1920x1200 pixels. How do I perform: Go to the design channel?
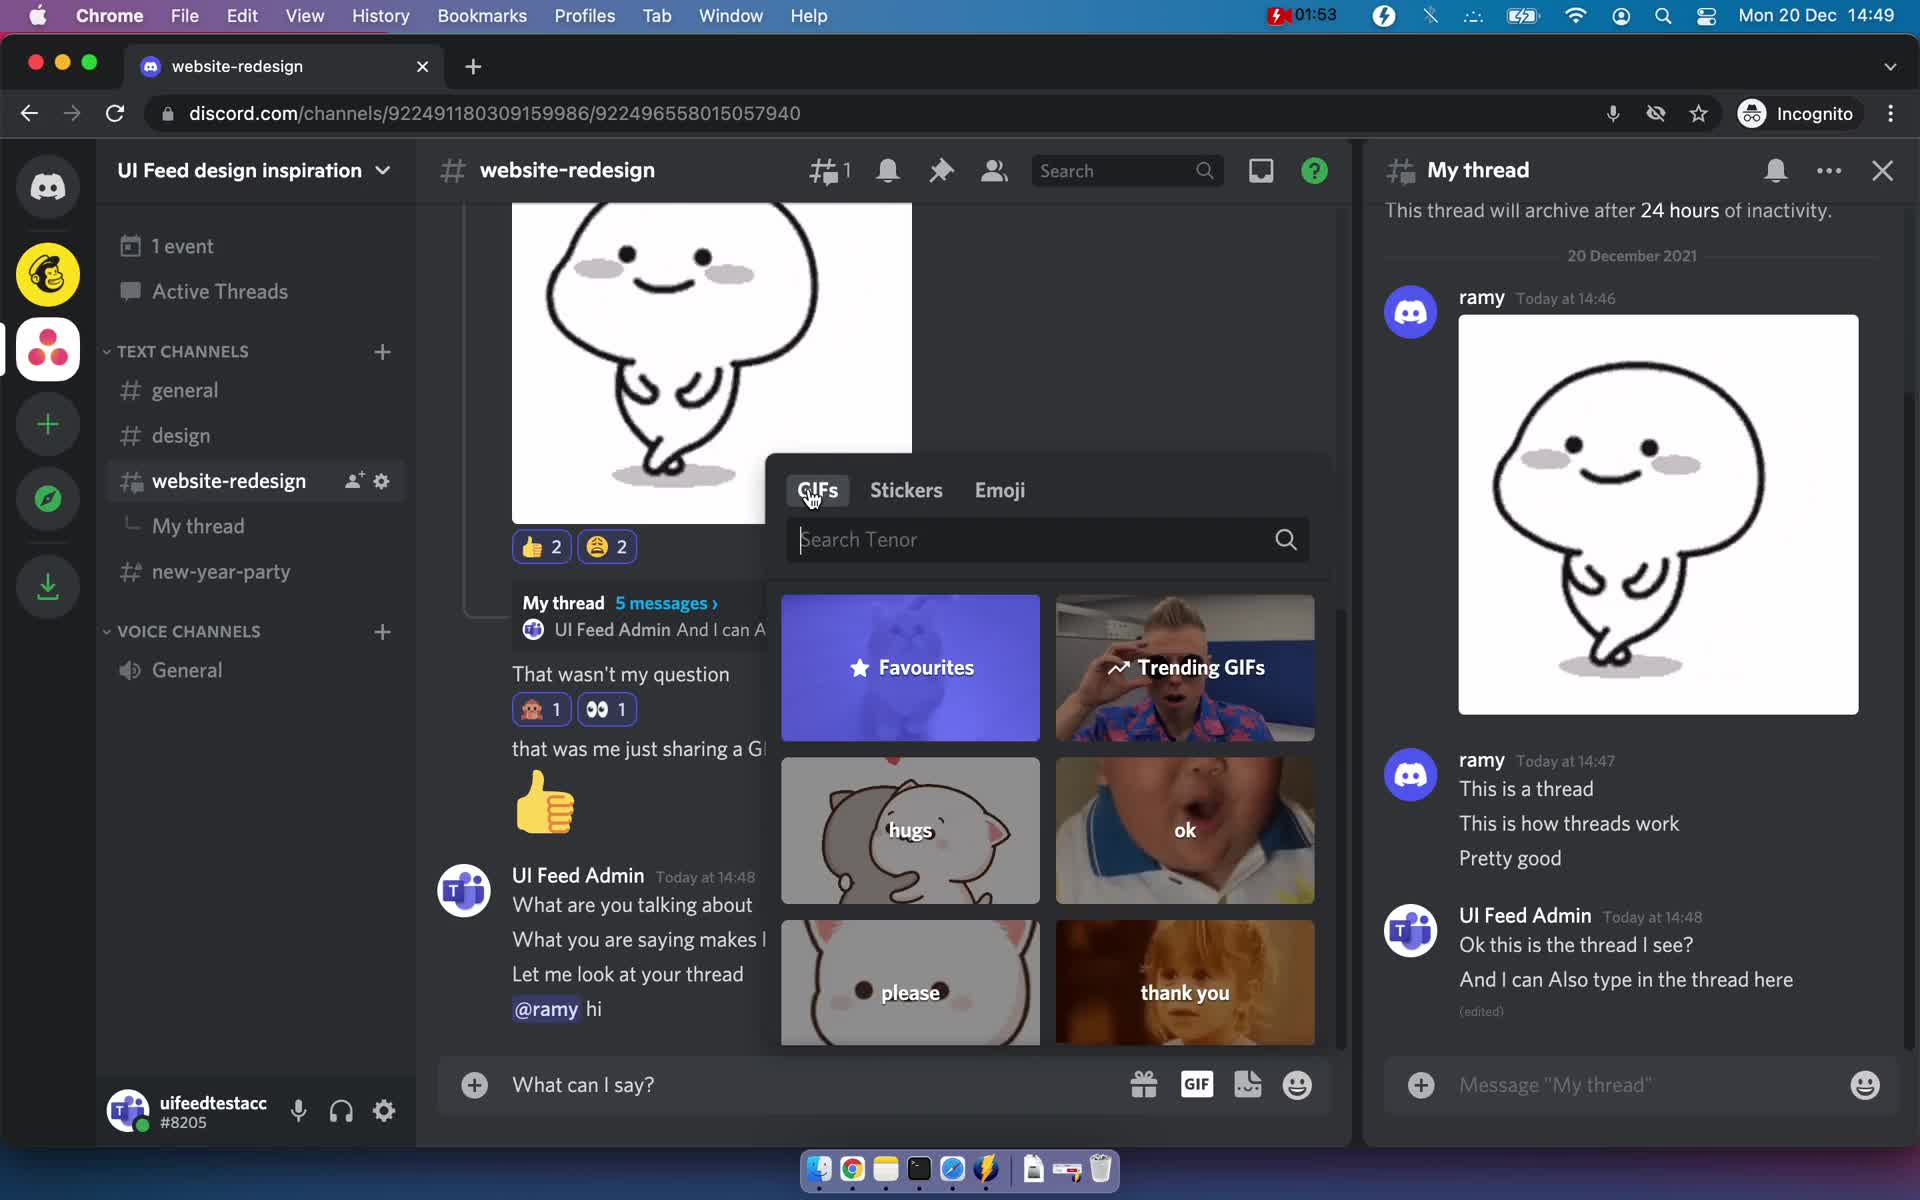[x=255, y=436]
